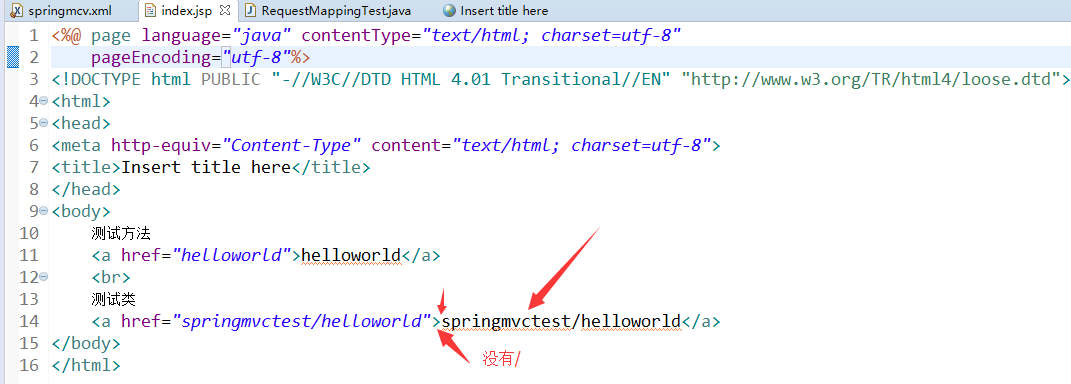
Task: Click the loose.dtd URL string on line 3
Action: (x=871, y=79)
